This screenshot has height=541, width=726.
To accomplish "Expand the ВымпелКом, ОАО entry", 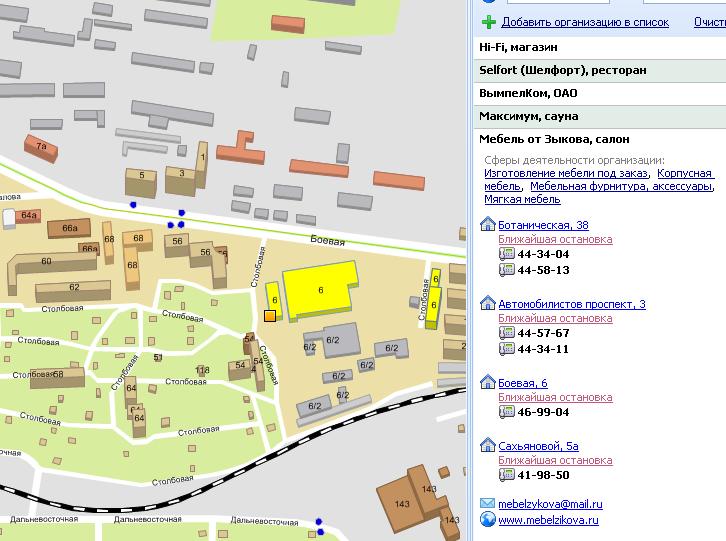I will pos(528,93).
